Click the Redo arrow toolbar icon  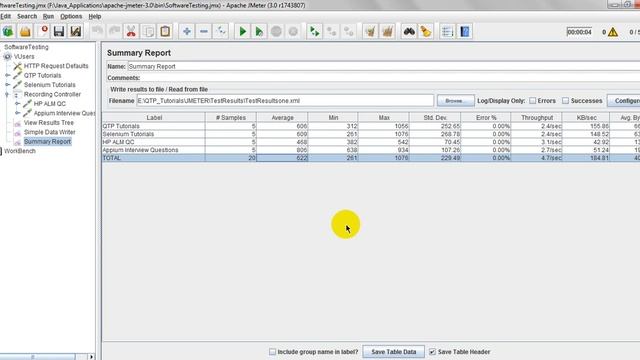pos(114,31)
